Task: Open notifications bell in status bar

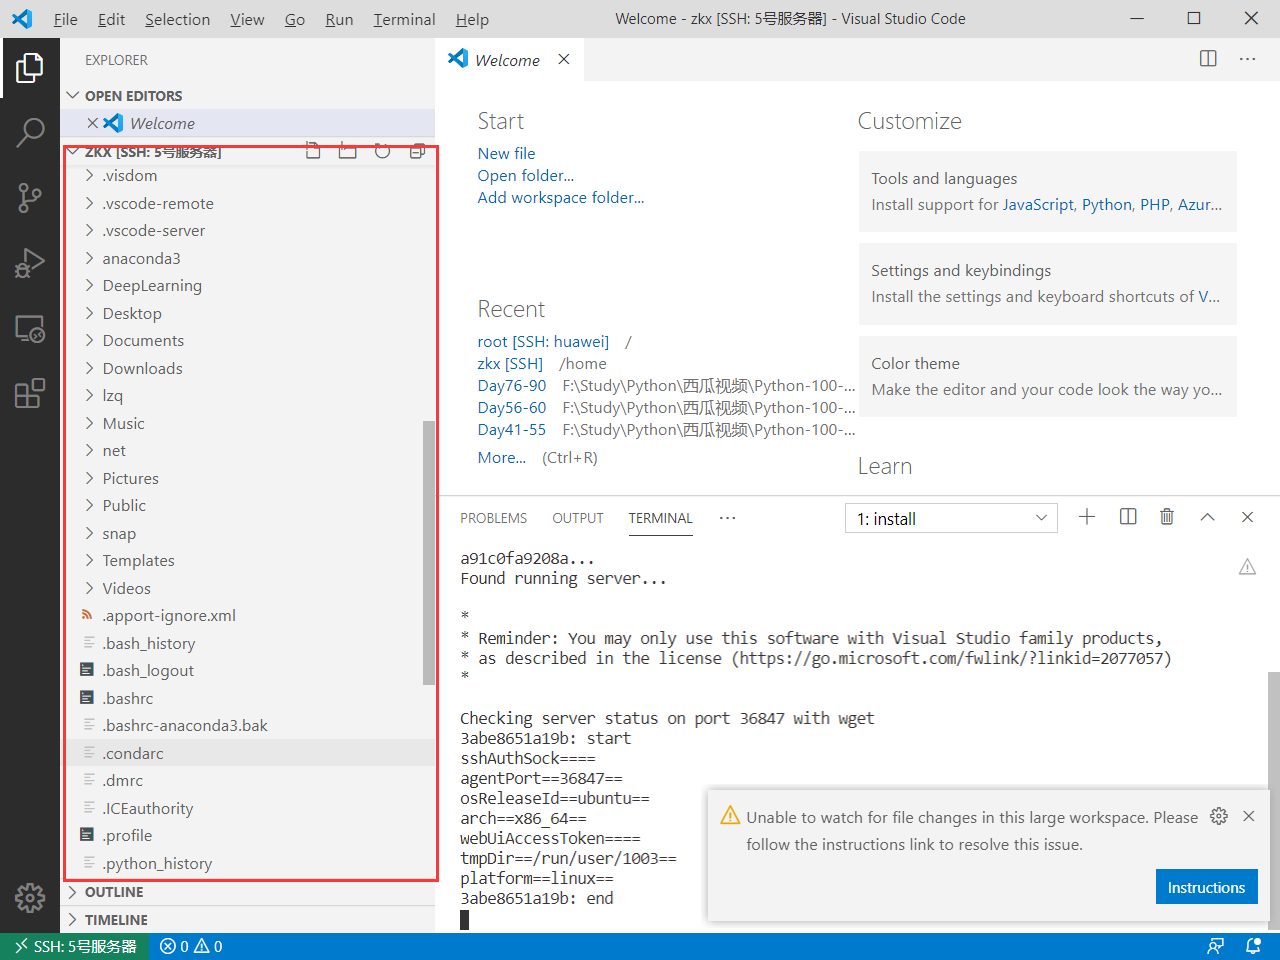Action: (x=1253, y=946)
